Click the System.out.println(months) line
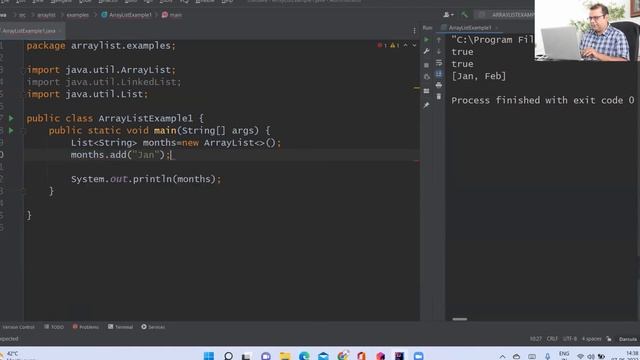Screen dimensions: 640x360 [x=146, y=179]
